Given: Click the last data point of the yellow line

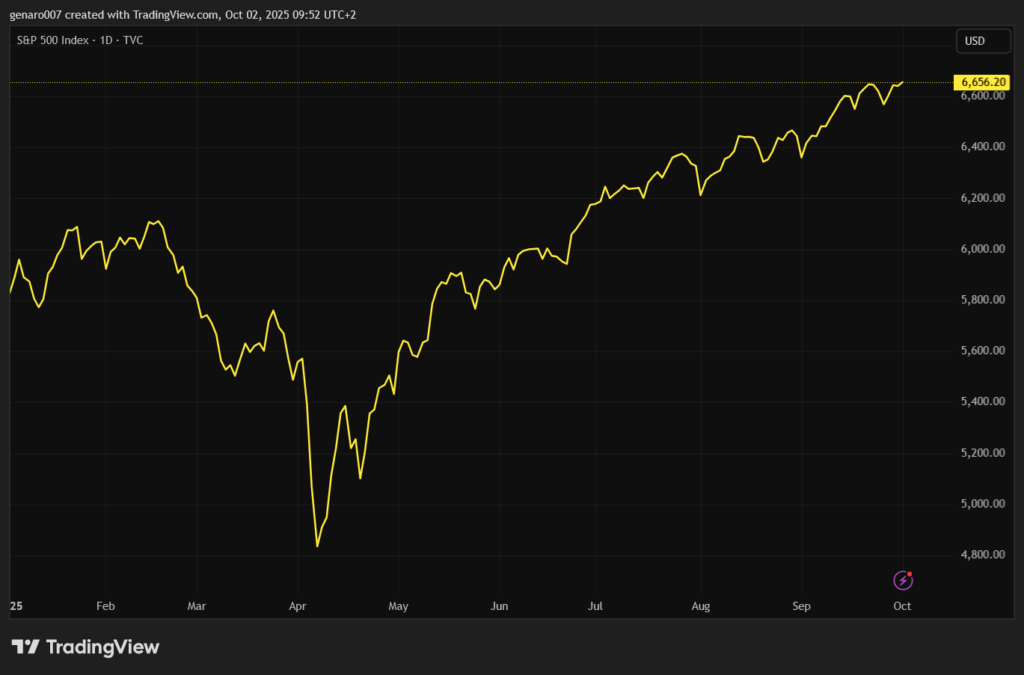Looking at the screenshot, I should point(903,82).
